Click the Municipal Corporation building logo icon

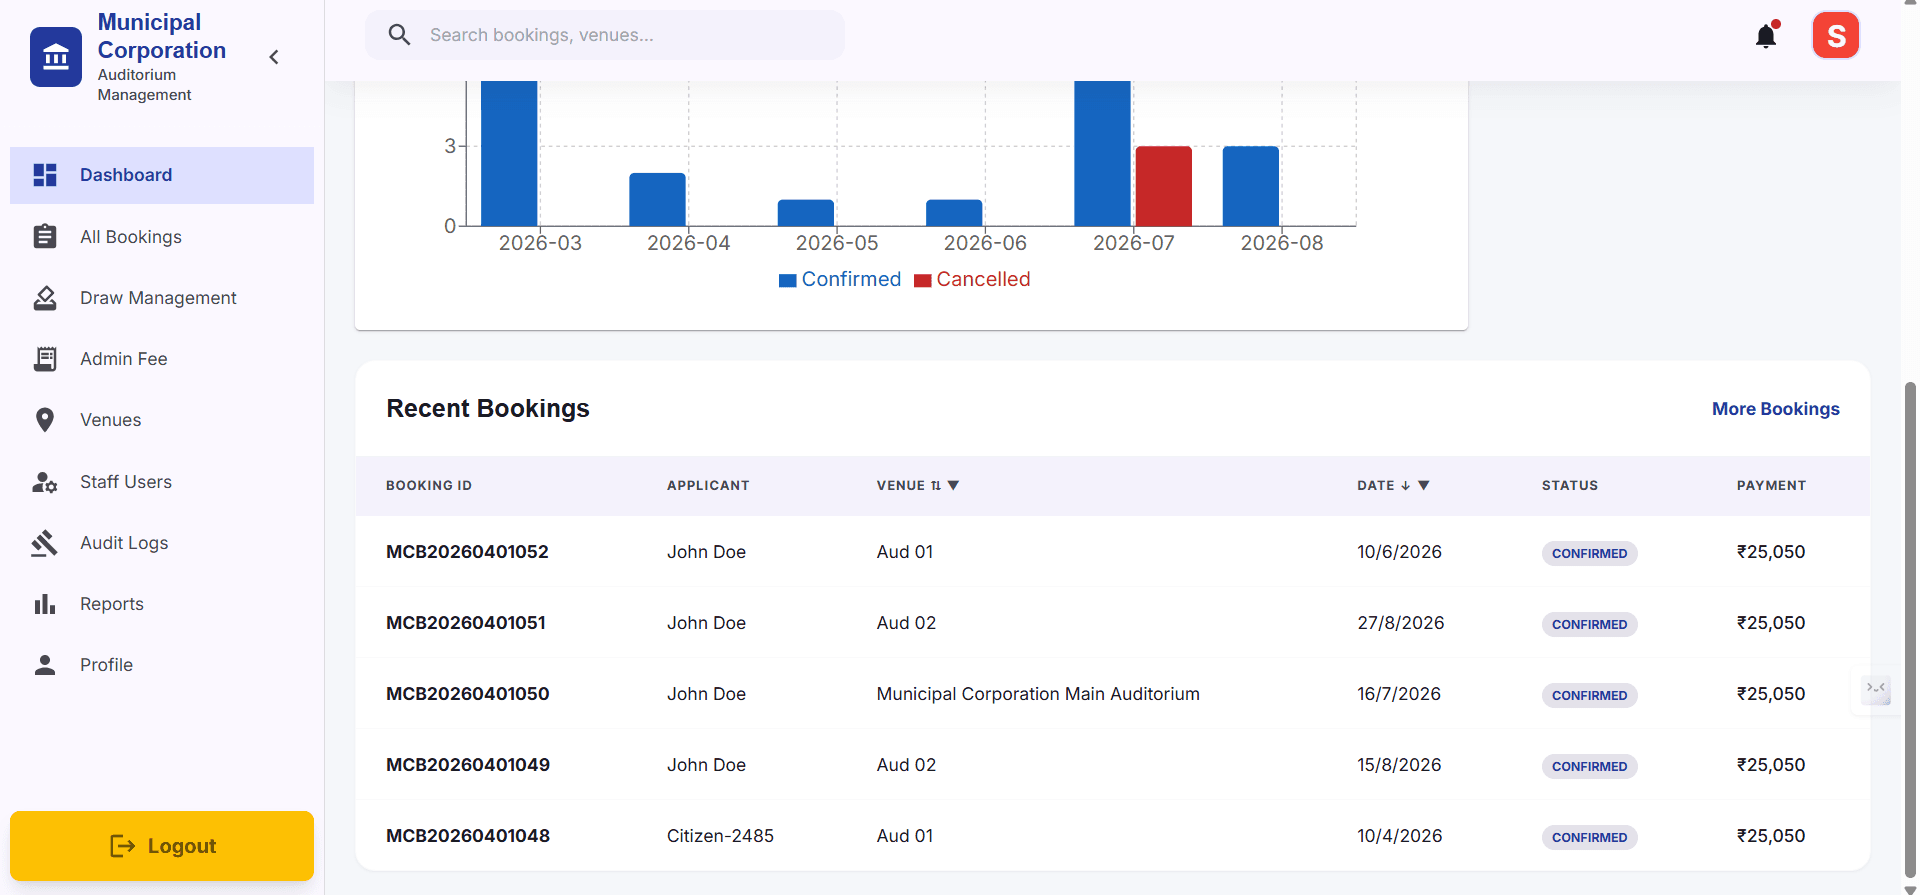(56, 57)
